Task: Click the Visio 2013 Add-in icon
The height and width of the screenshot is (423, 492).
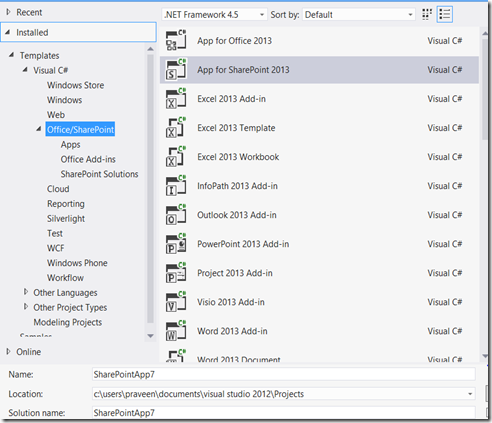Action: click(176, 301)
